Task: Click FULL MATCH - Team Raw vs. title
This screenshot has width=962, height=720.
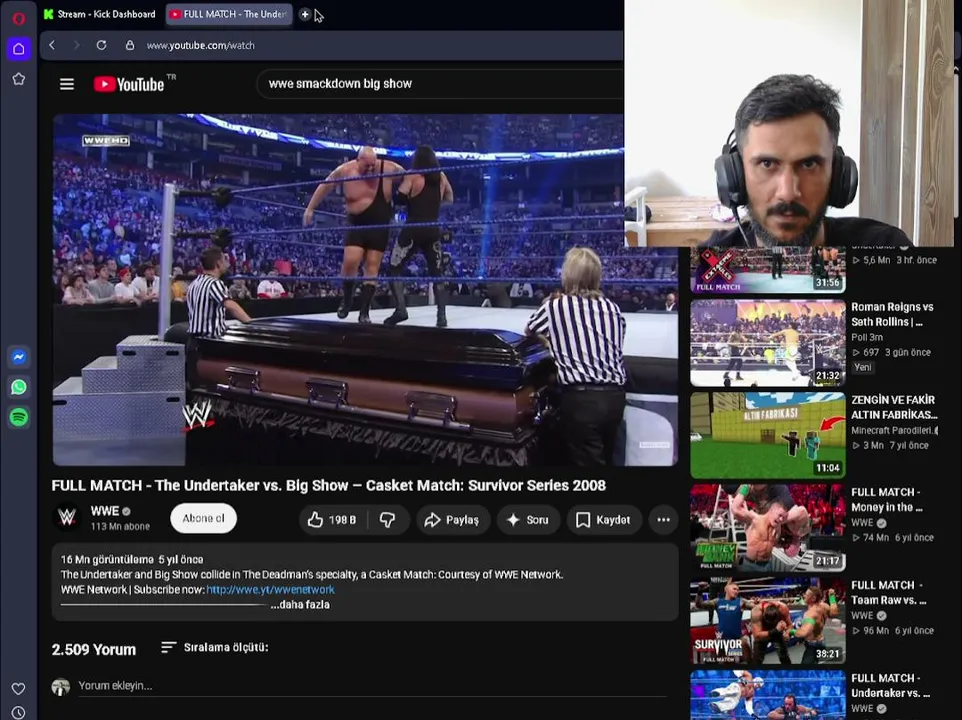Action: pyautogui.click(x=888, y=592)
